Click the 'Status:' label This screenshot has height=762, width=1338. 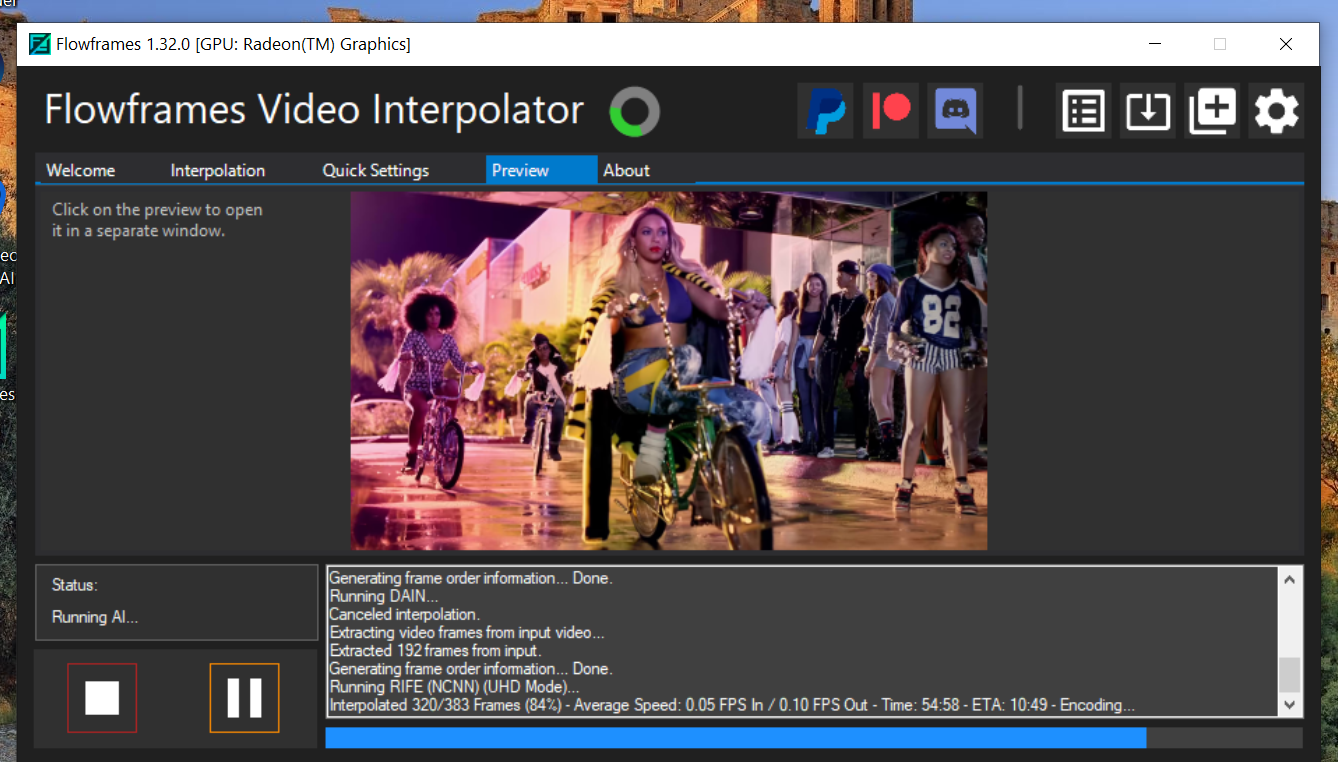tap(75, 585)
